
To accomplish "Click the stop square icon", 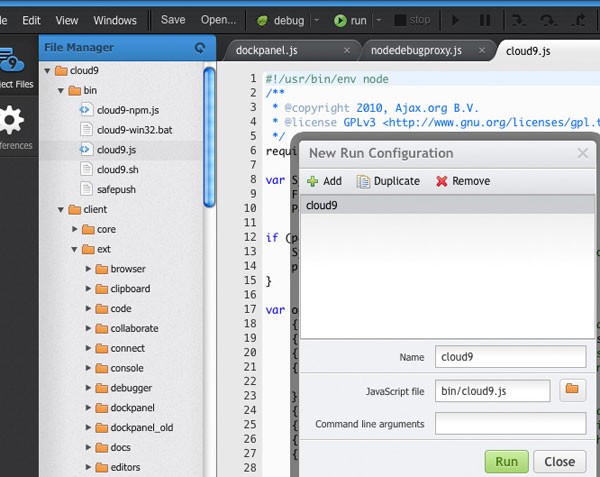I will [x=400, y=20].
